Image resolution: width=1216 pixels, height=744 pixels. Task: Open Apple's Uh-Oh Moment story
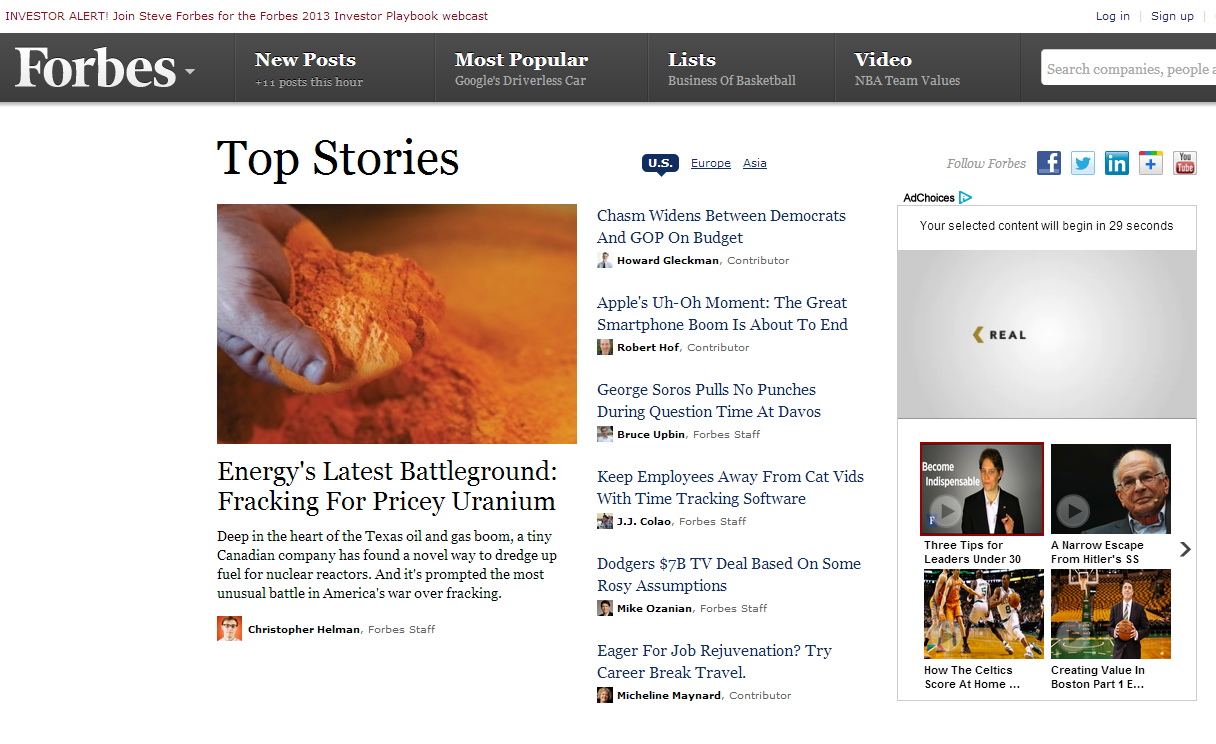click(x=722, y=314)
